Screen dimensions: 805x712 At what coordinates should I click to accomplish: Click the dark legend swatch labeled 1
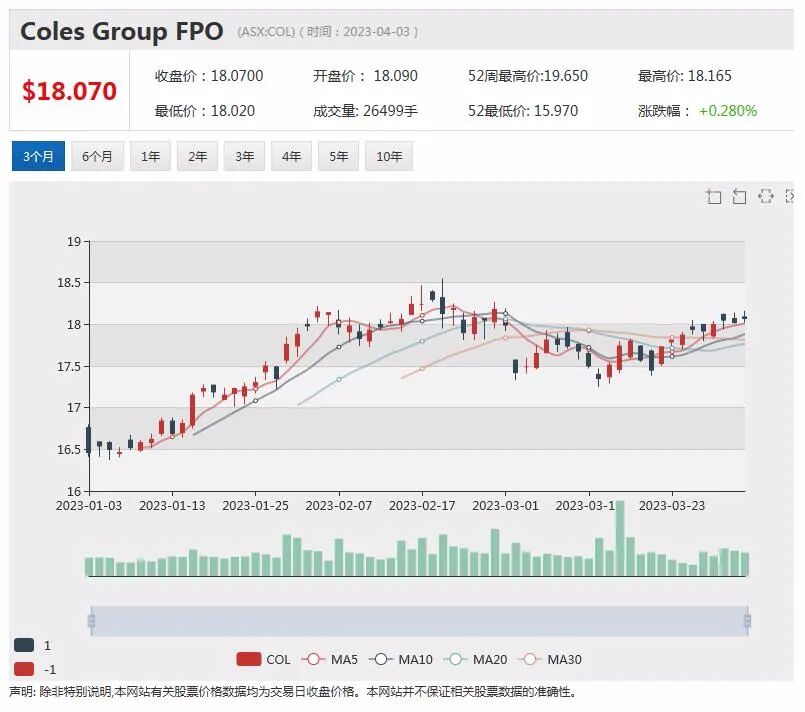24,645
